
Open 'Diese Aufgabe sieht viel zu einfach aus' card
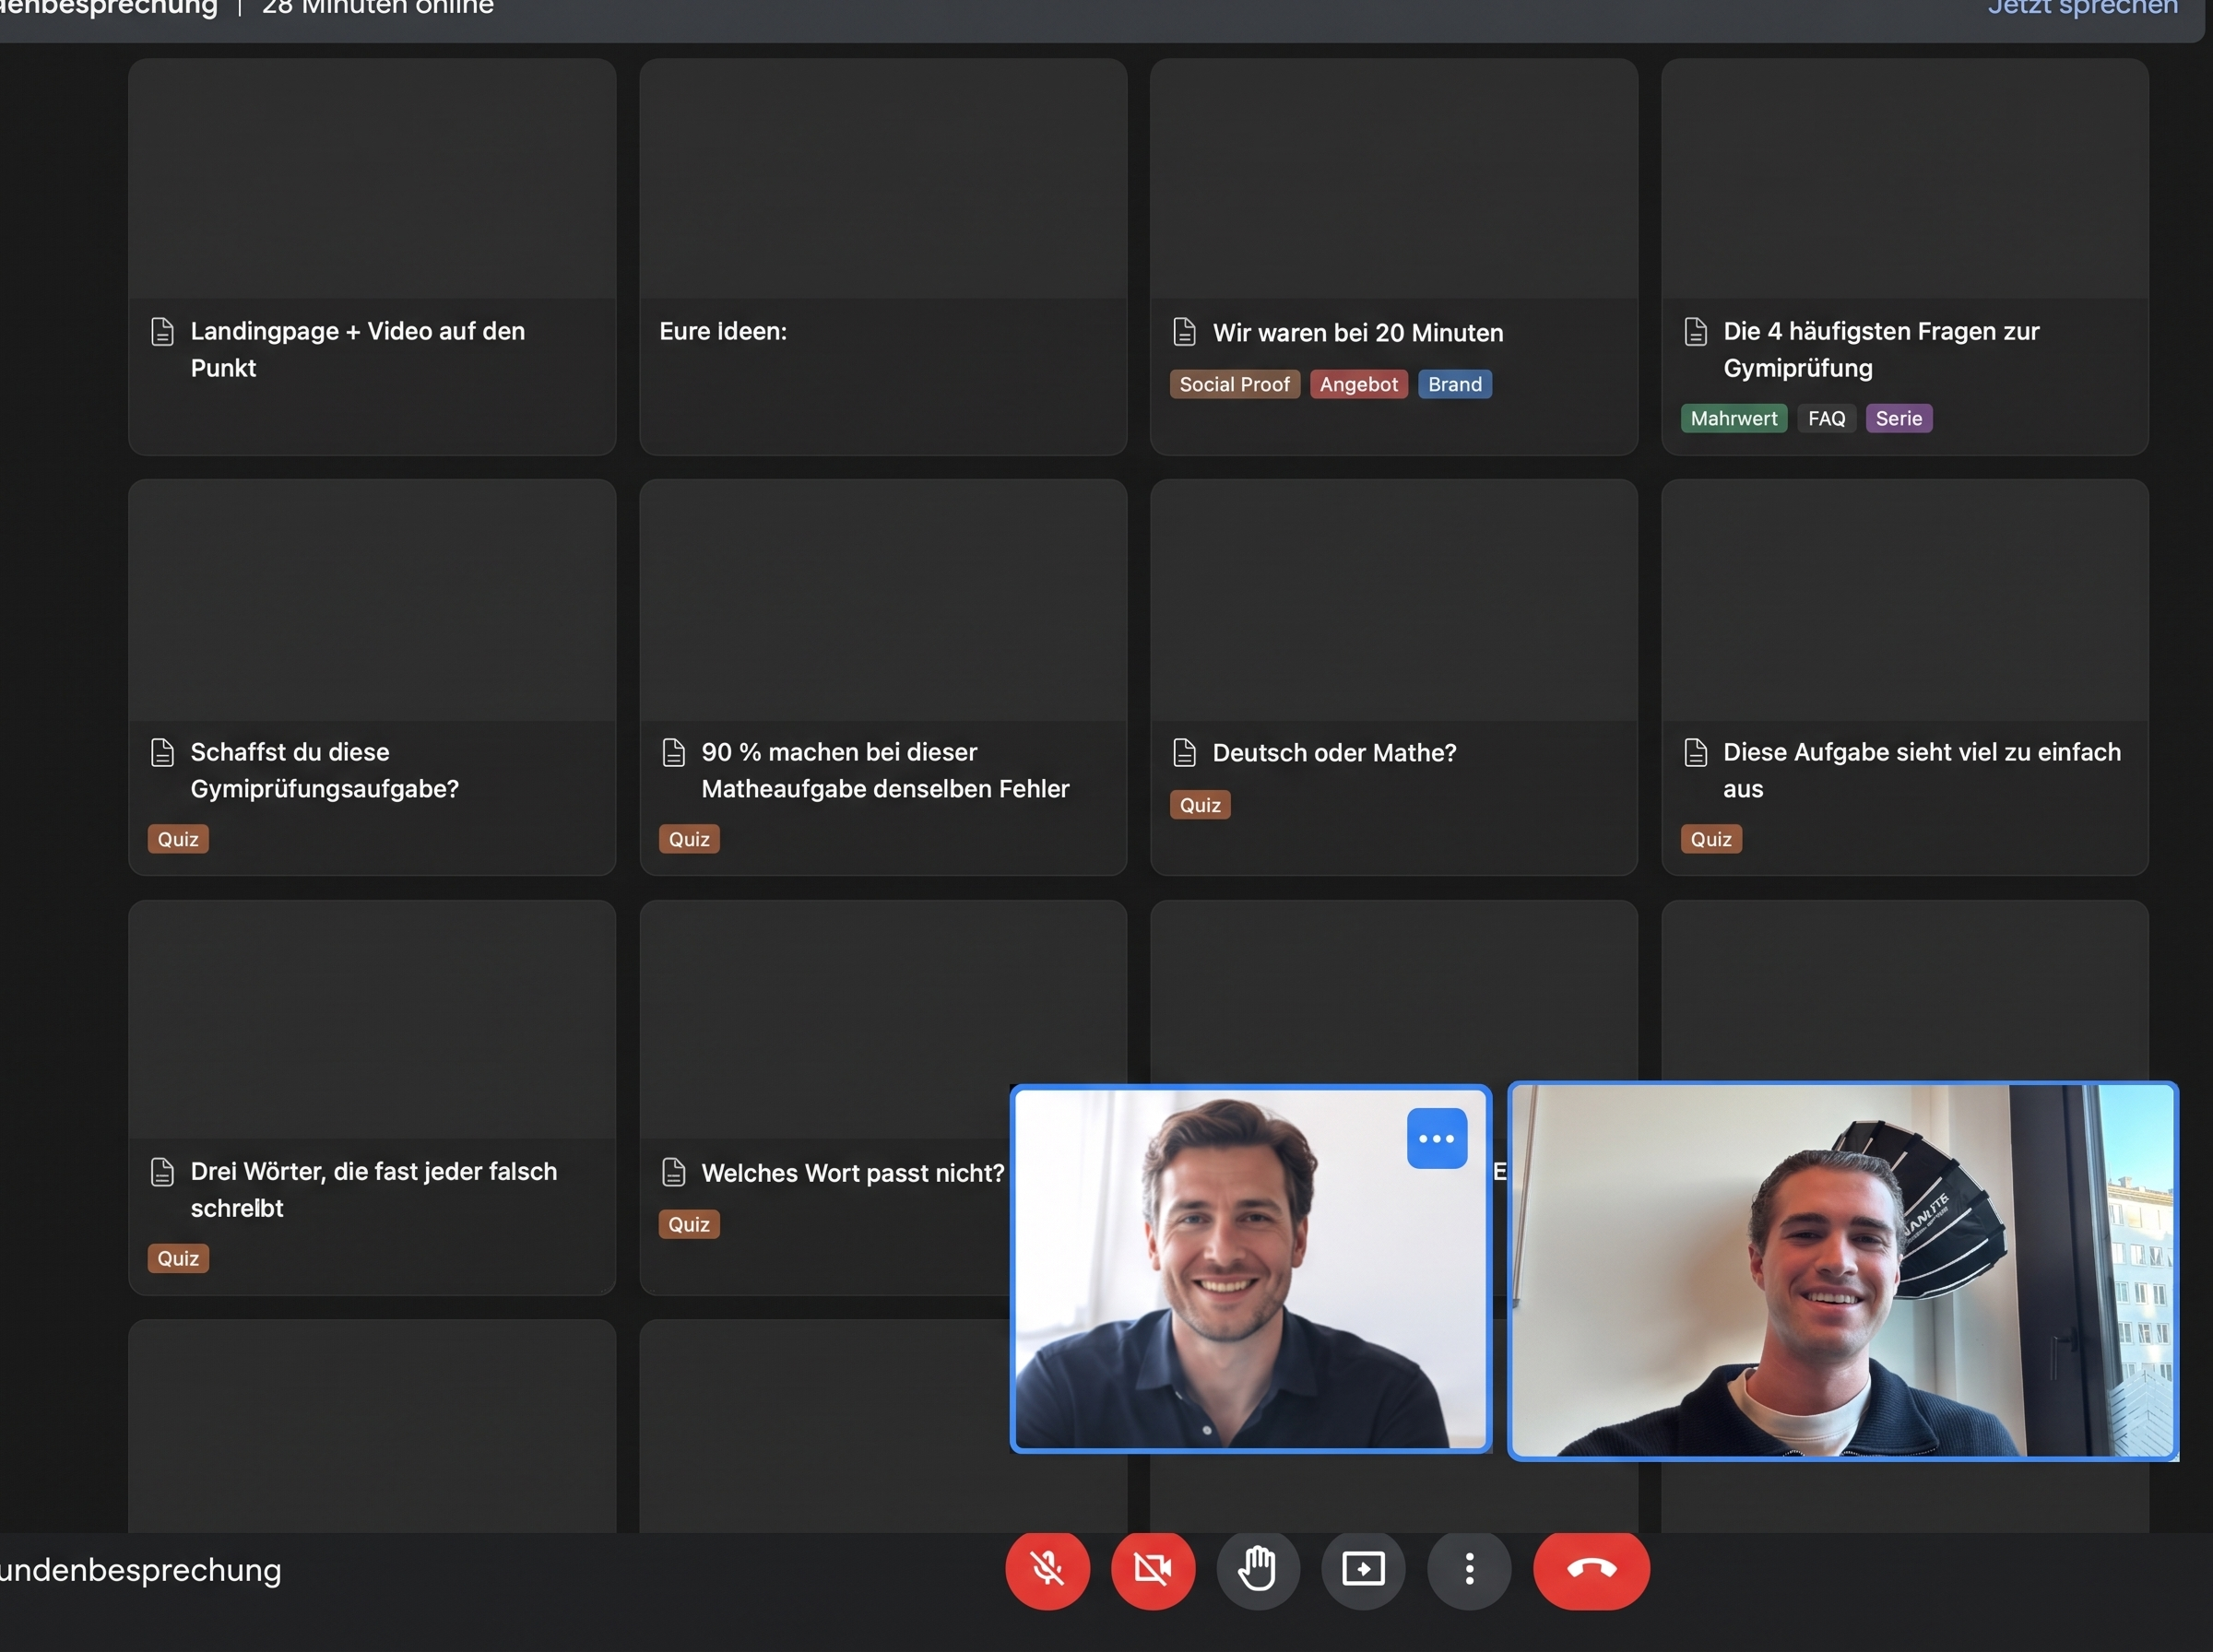pos(1905,677)
